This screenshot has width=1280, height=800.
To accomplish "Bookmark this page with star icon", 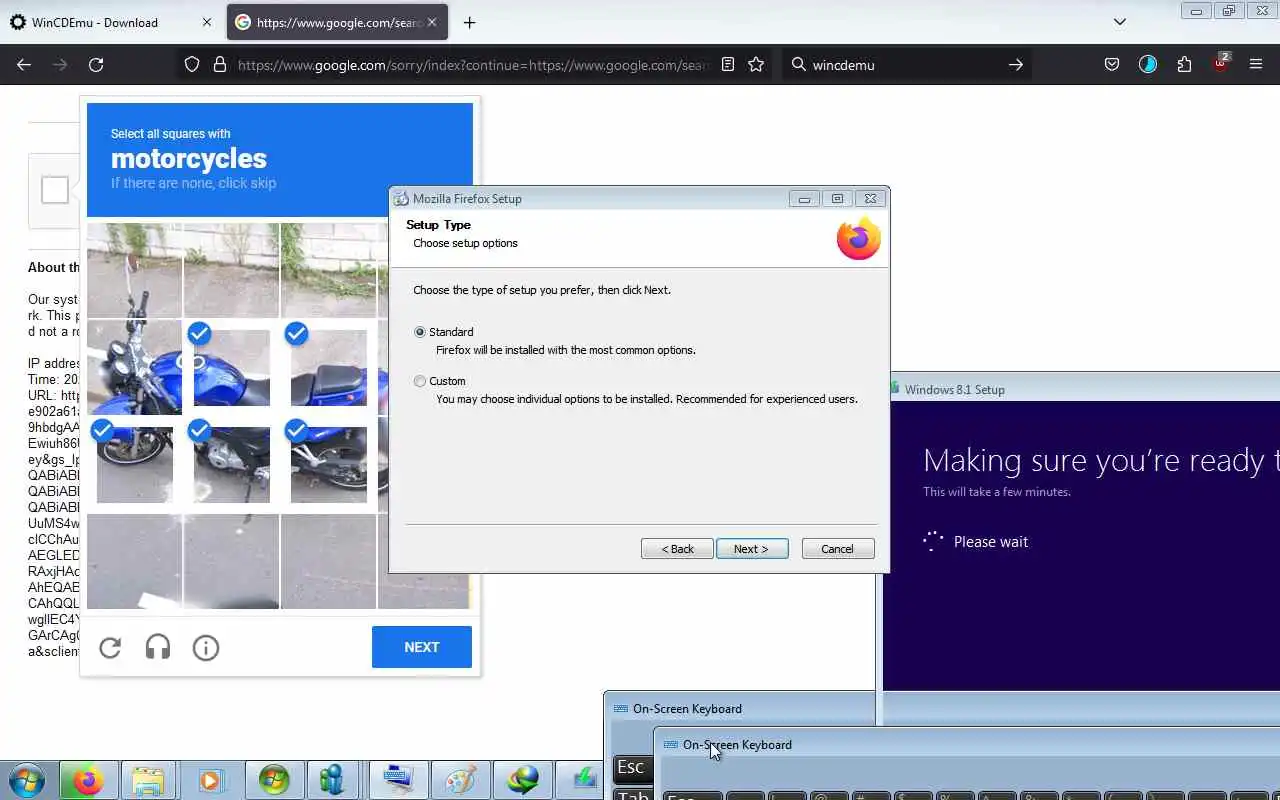I will [x=756, y=64].
